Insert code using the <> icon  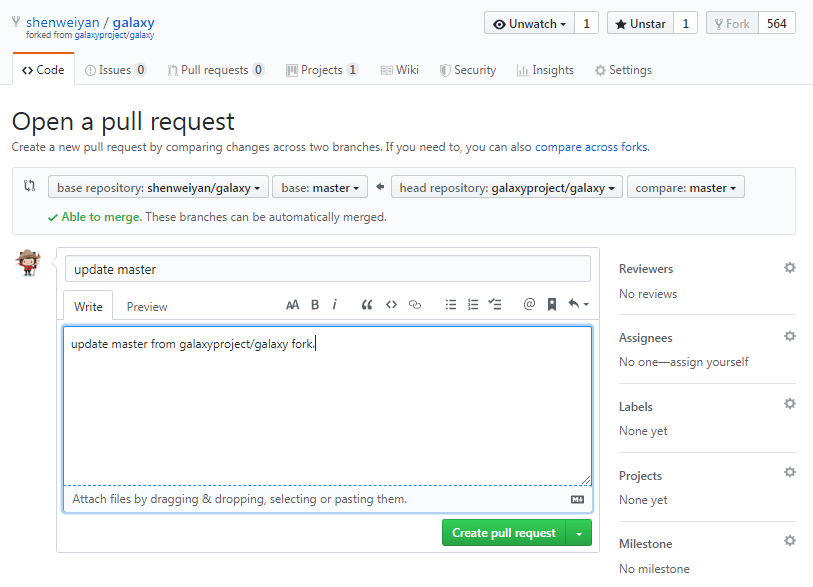[x=391, y=305]
